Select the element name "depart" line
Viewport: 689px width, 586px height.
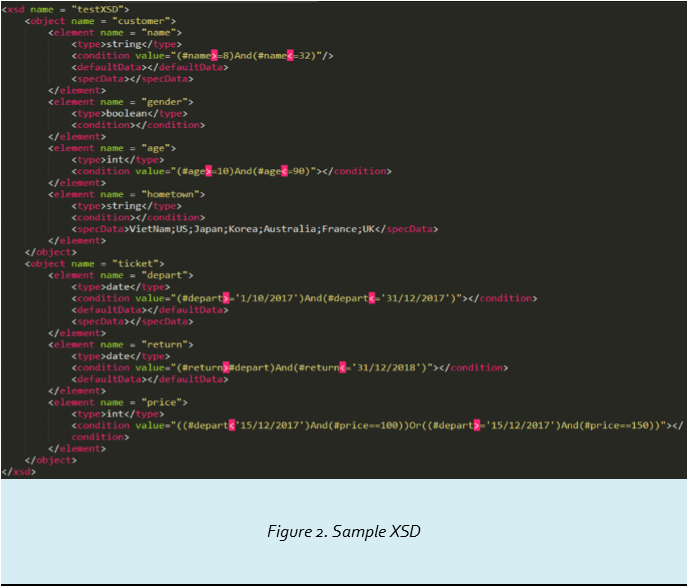point(121,275)
